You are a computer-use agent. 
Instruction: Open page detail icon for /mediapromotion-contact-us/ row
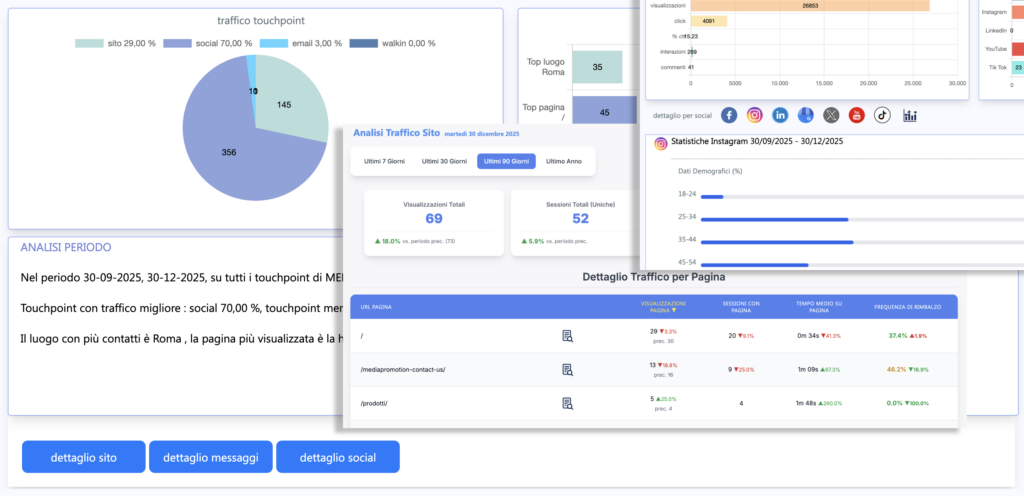568,369
